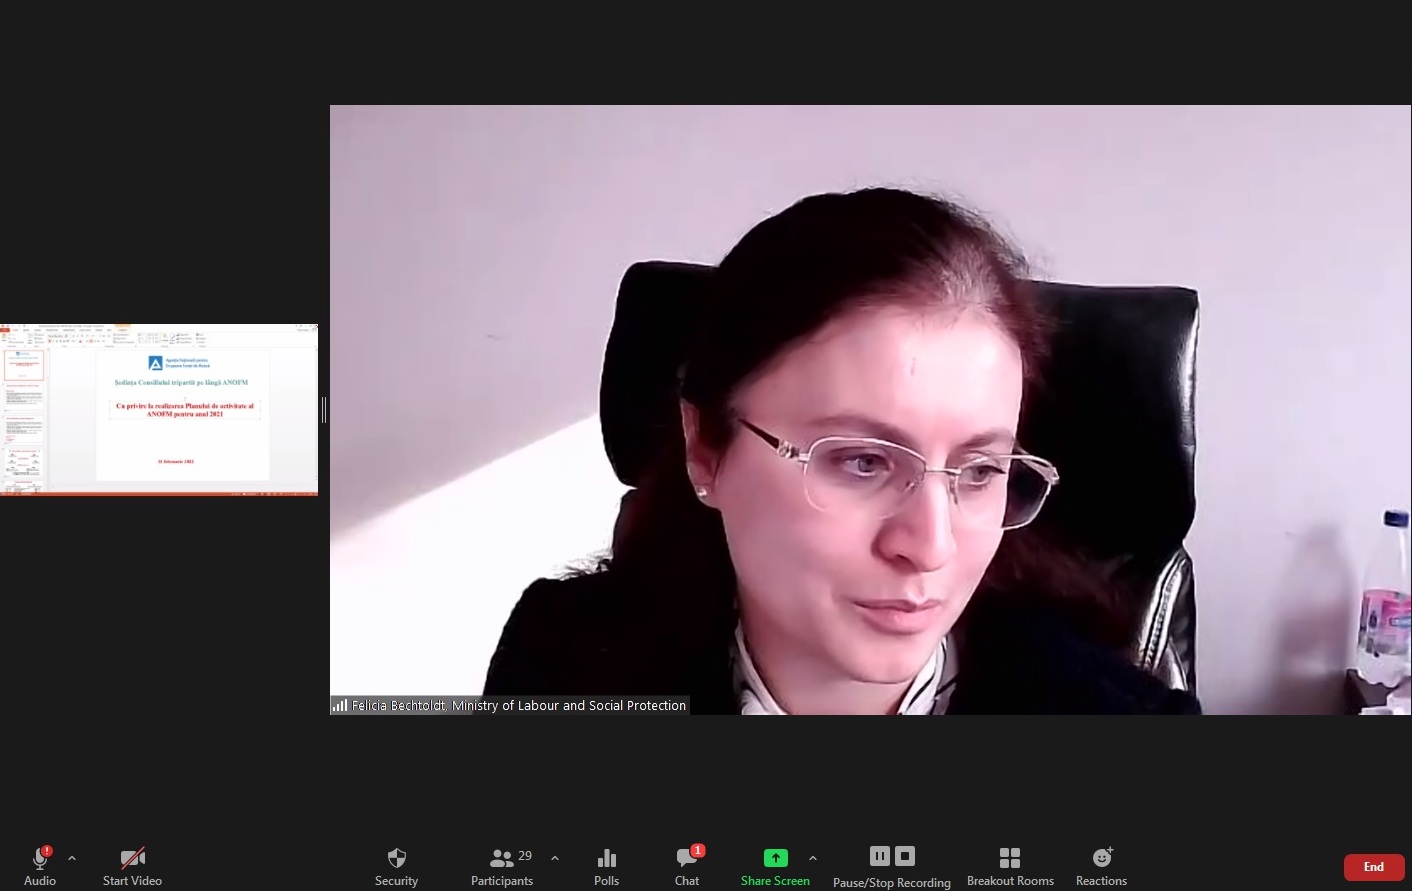Click the Audio microphone icon
The width and height of the screenshot is (1412, 891).
(x=40, y=858)
